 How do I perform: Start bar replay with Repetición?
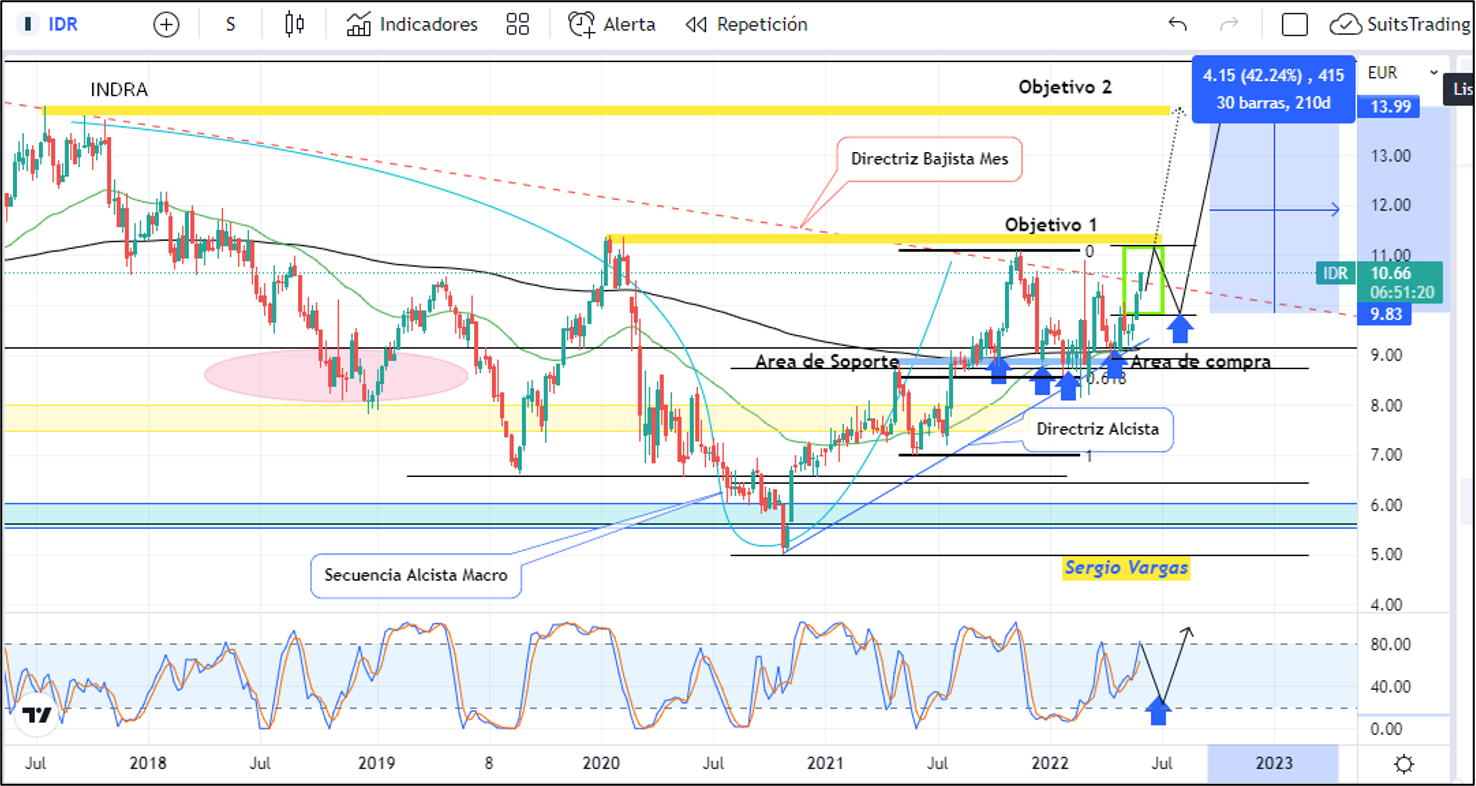pyautogui.click(x=746, y=25)
